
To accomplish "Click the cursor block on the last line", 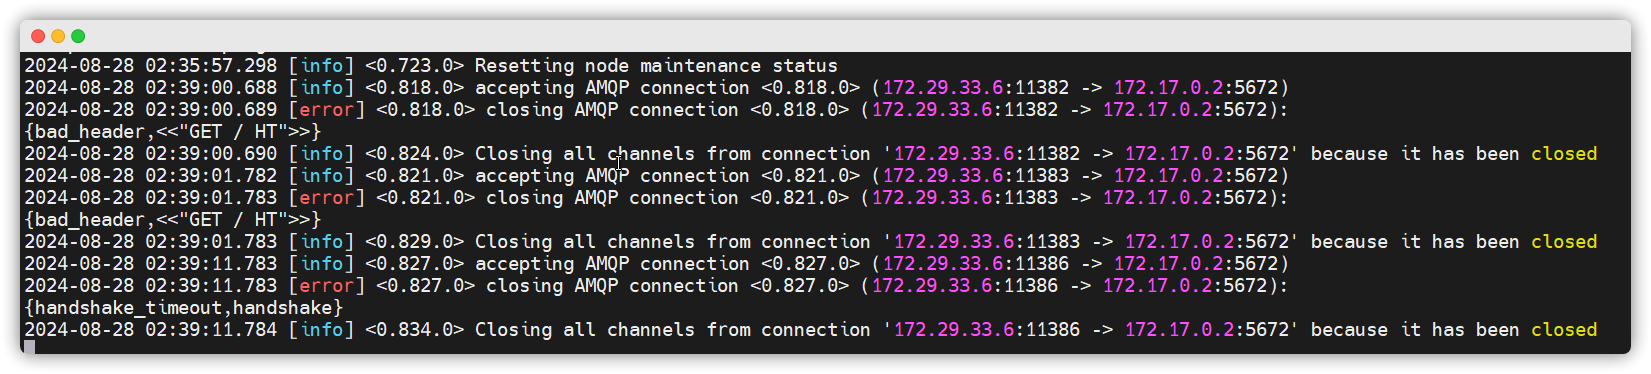I will click(30, 347).
